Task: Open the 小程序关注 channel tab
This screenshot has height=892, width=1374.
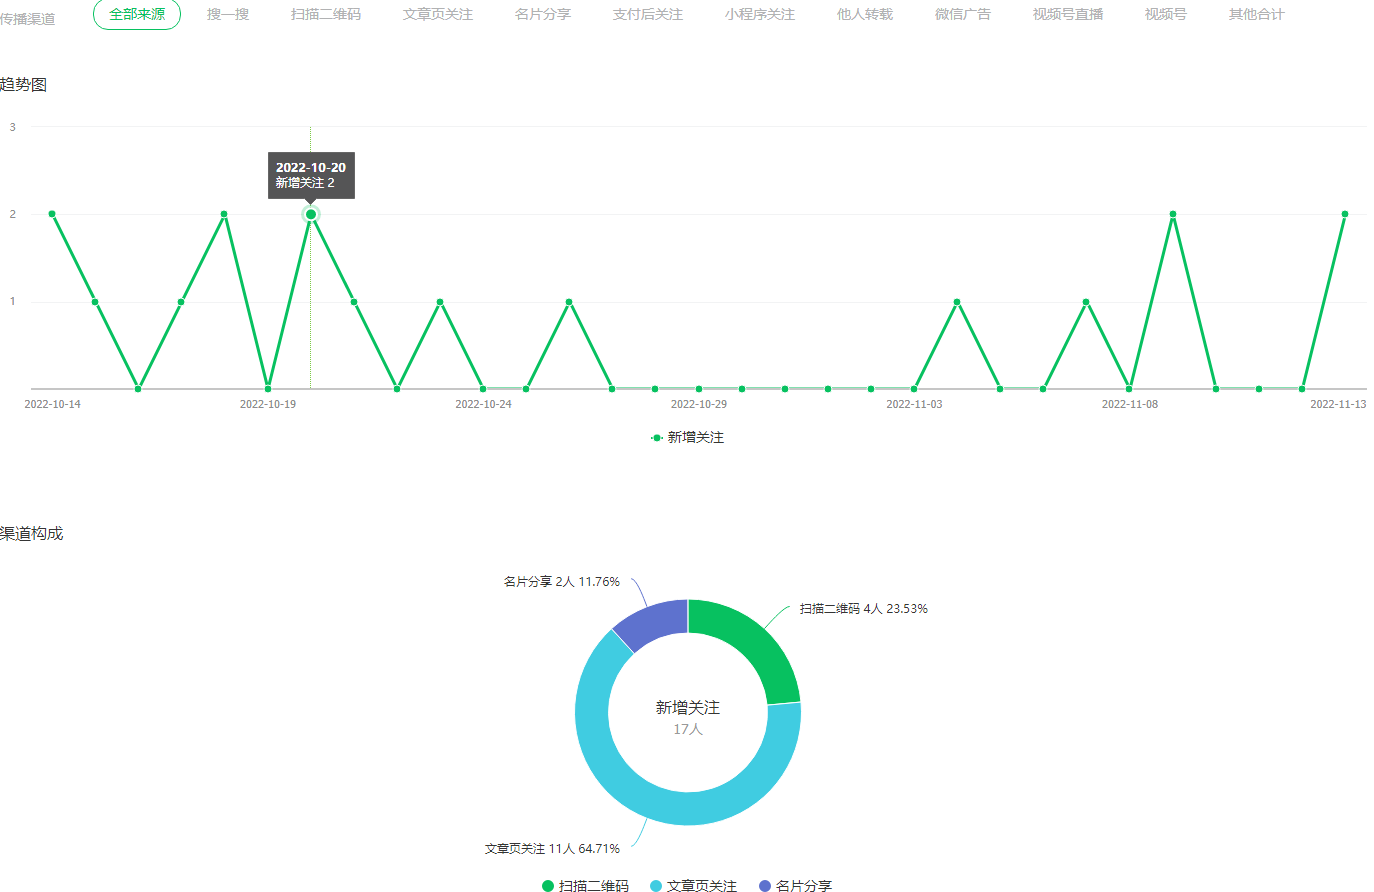Action: point(760,14)
